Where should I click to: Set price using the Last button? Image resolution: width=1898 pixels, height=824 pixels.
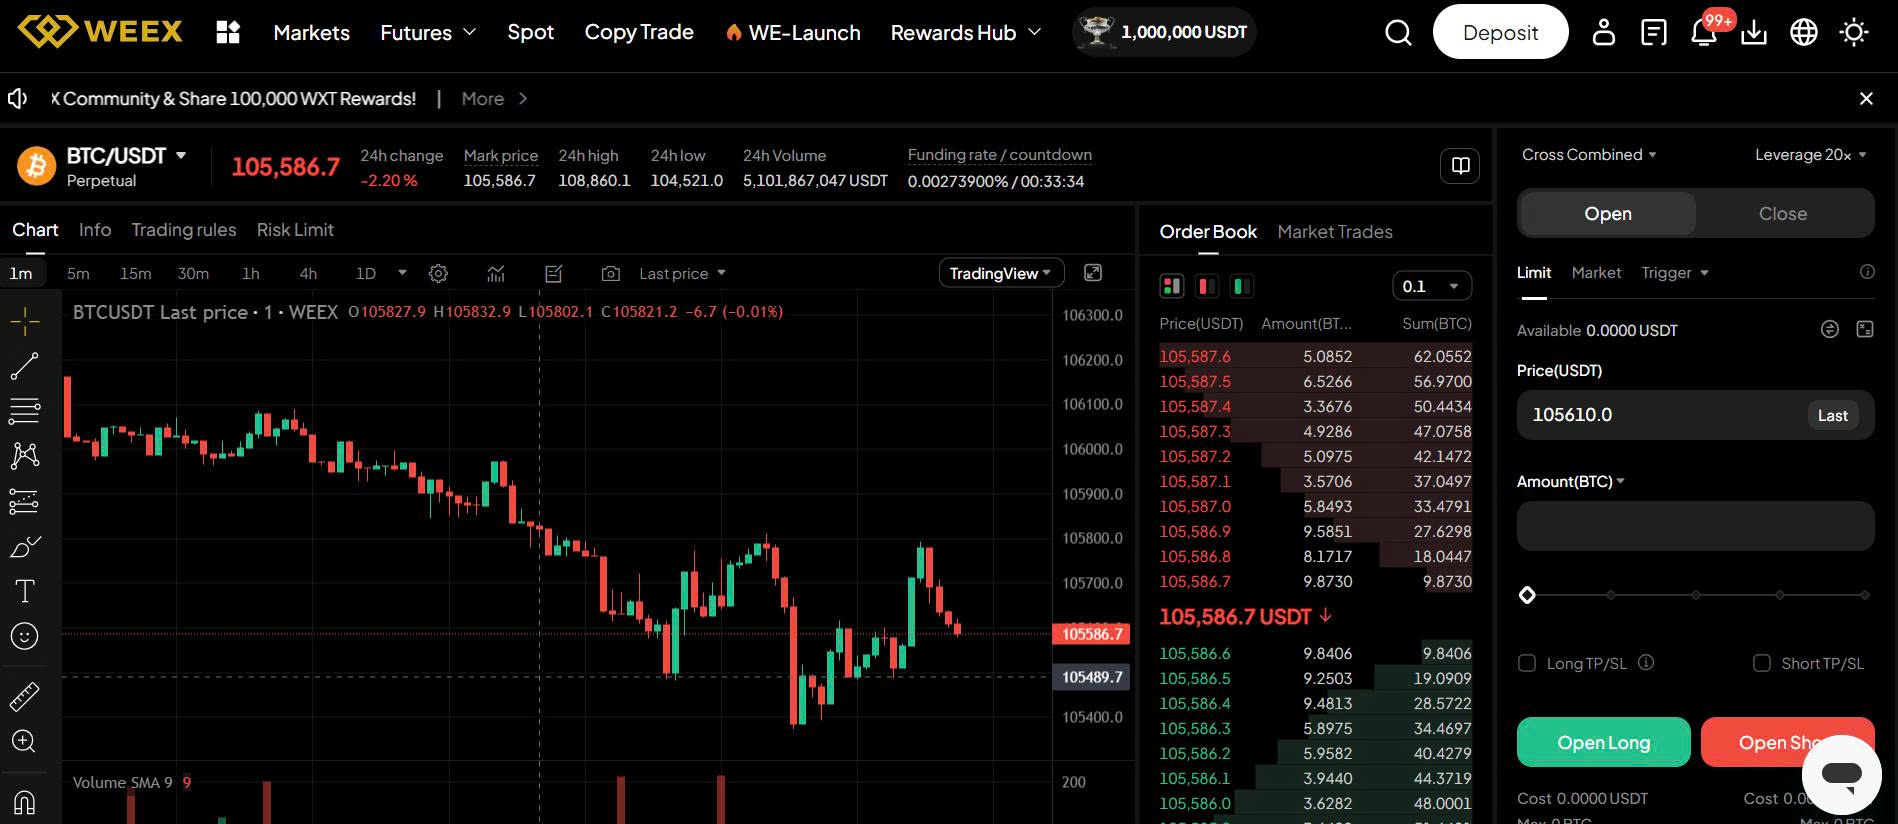1832,415
